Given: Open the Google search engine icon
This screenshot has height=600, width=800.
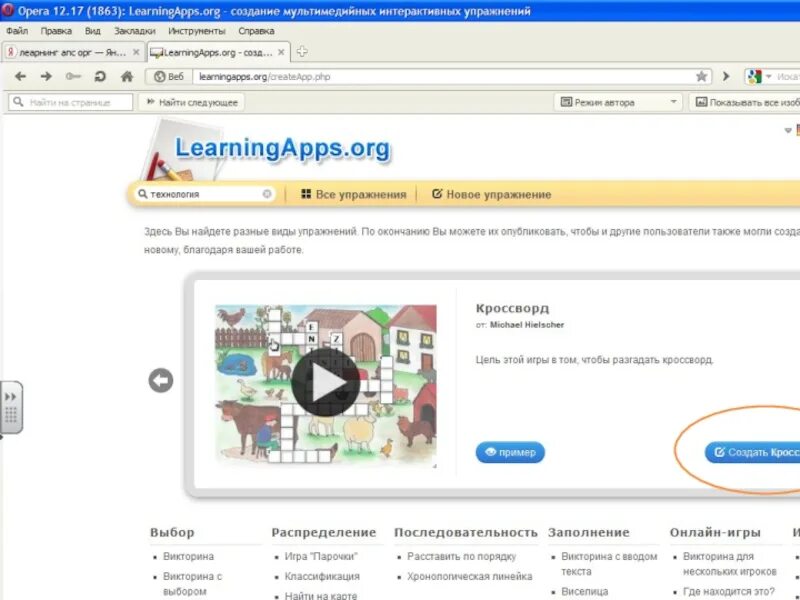Looking at the screenshot, I should click(754, 77).
